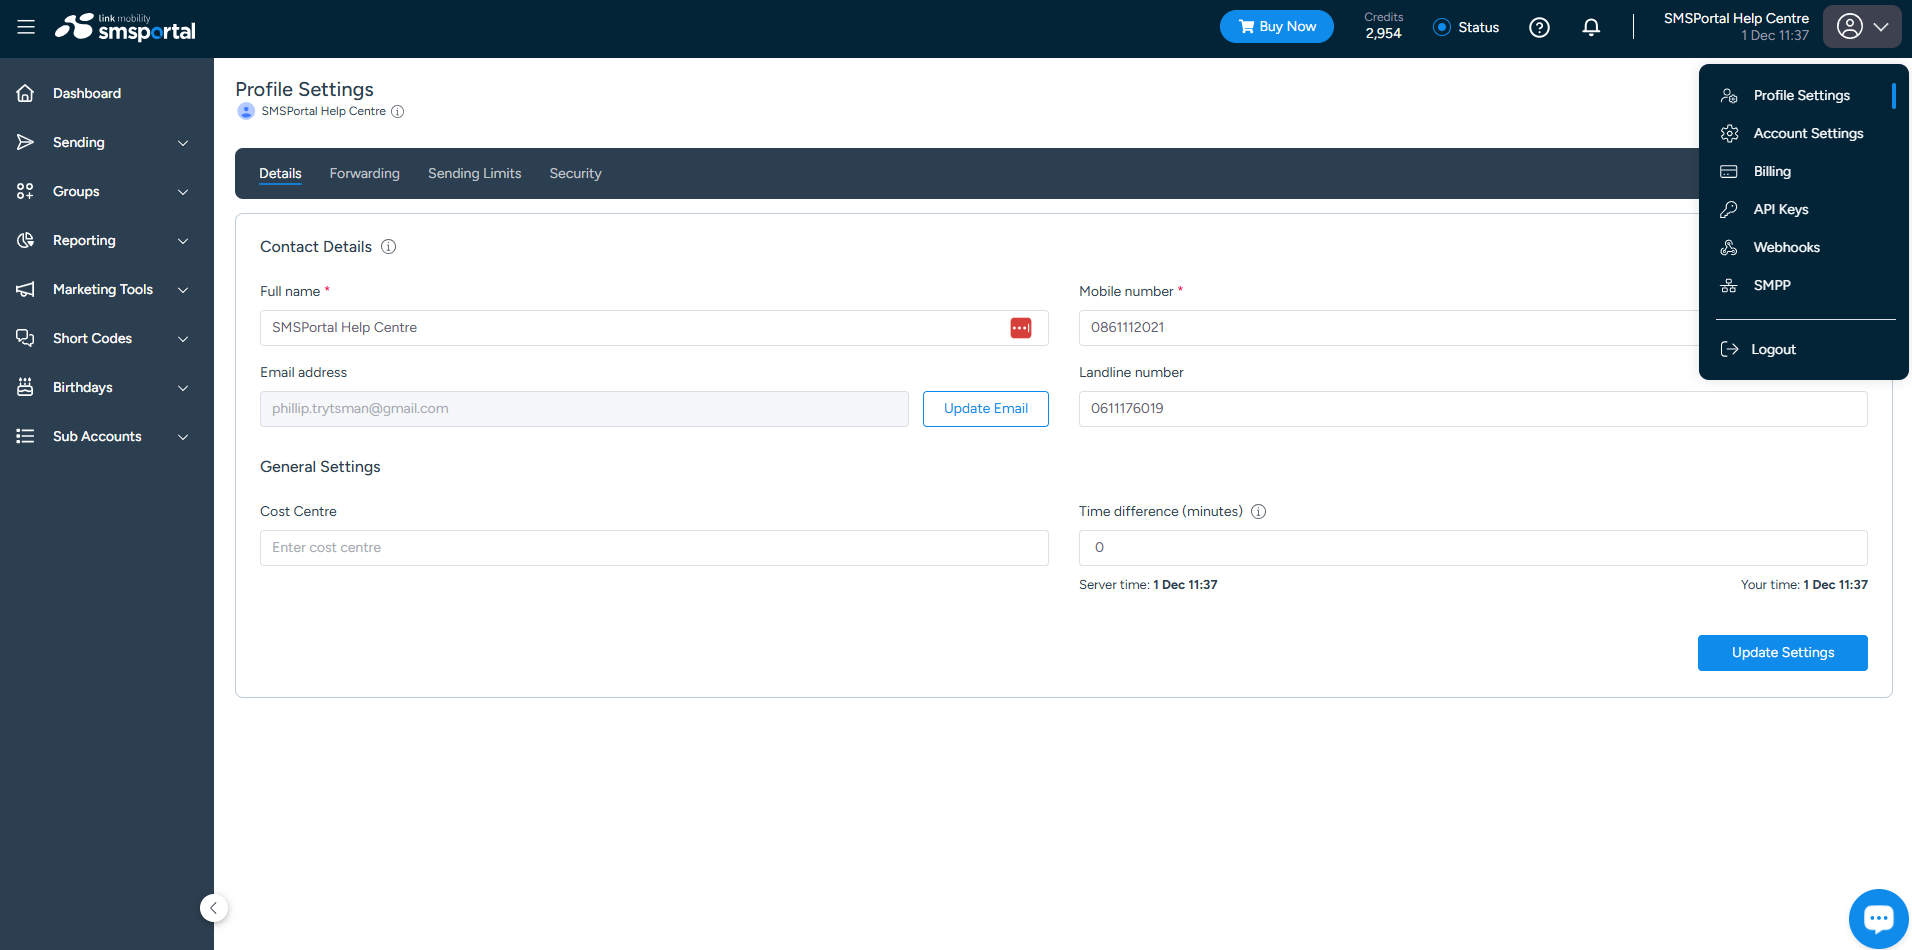Switch to the Security tab

tap(574, 173)
